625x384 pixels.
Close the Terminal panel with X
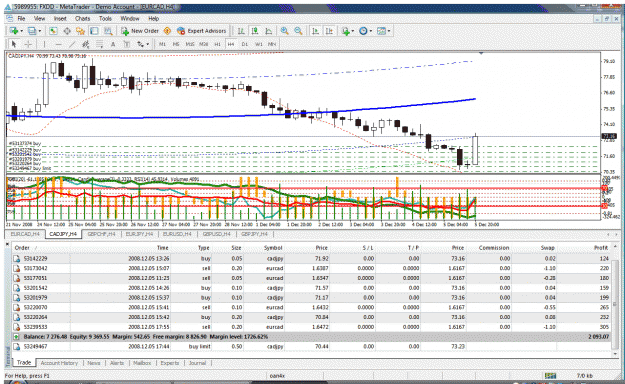pos(7,243)
